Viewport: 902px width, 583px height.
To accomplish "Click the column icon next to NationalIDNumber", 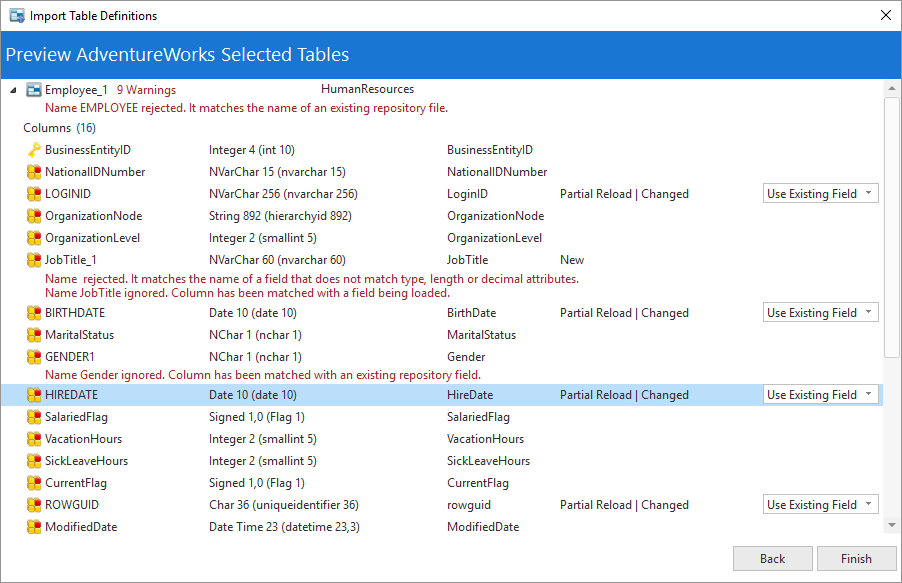I will pos(34,172).
